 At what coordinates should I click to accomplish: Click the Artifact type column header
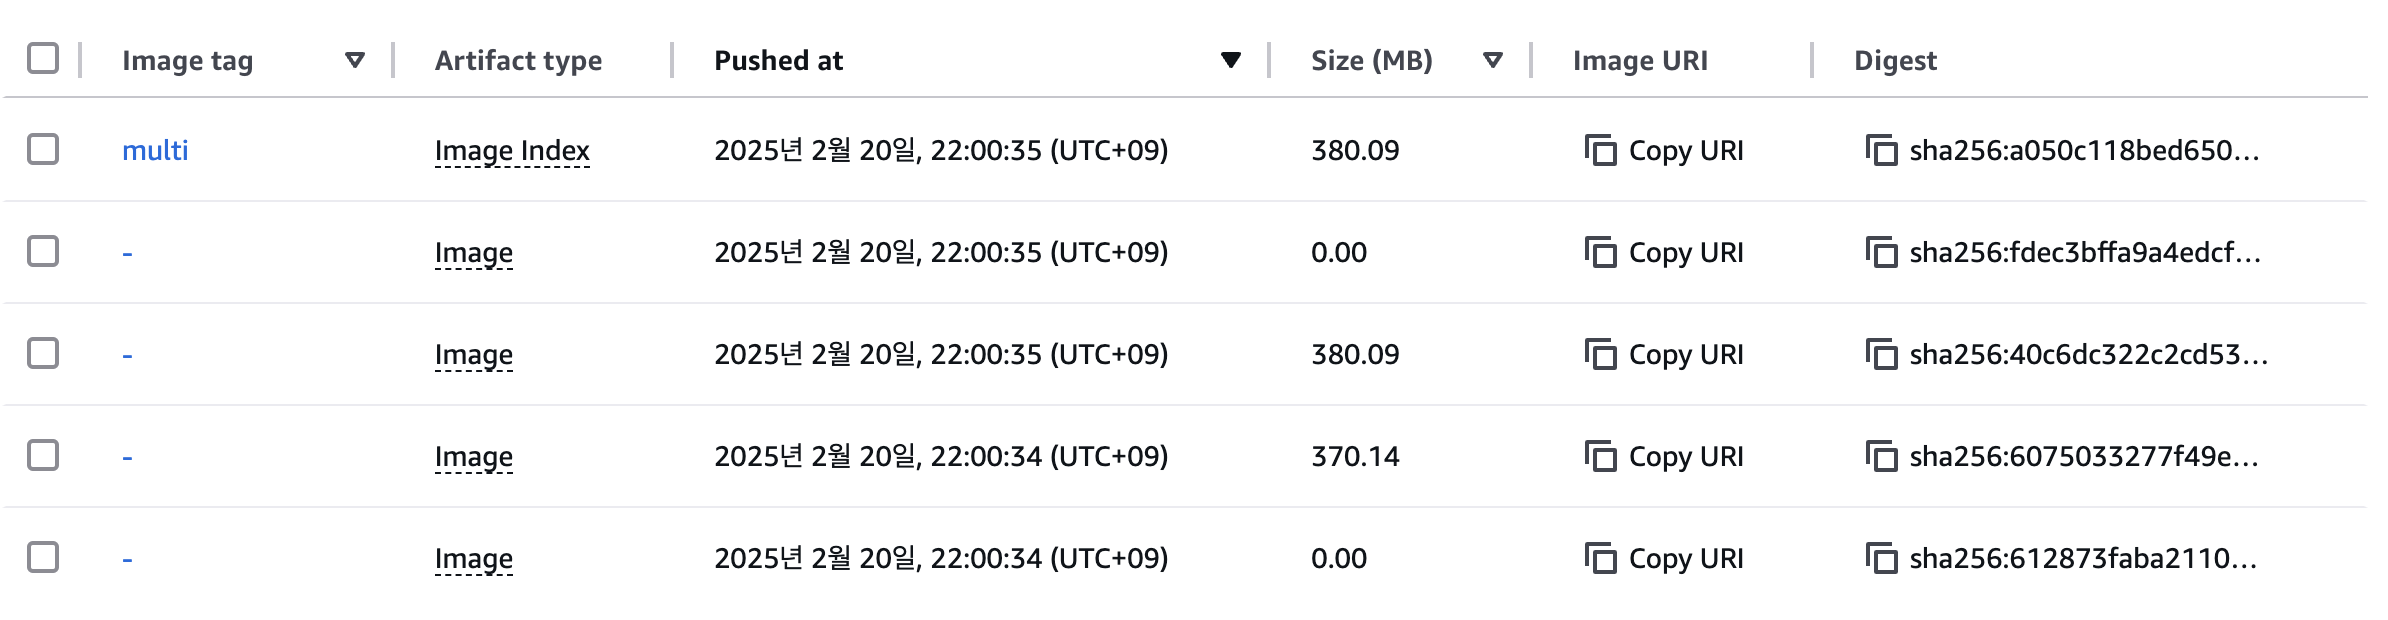point(518,61)
